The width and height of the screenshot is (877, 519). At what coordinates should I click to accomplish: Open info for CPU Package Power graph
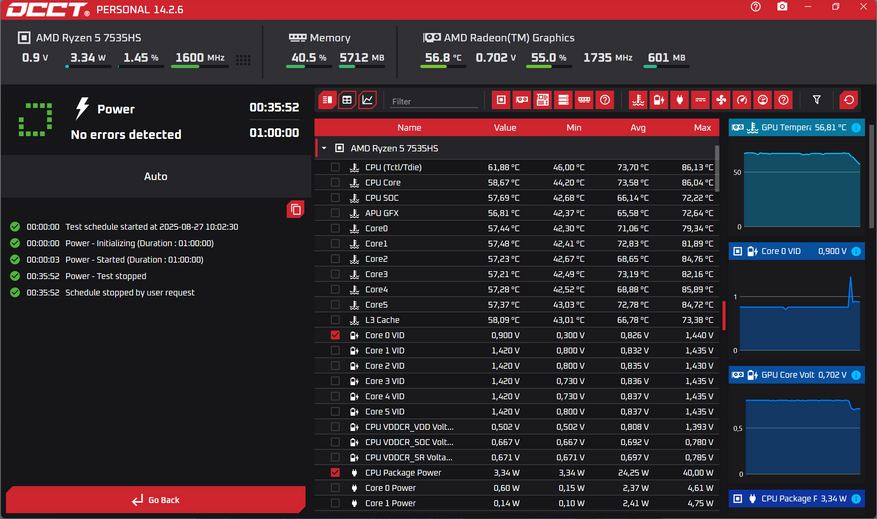(x=856, y=498)
